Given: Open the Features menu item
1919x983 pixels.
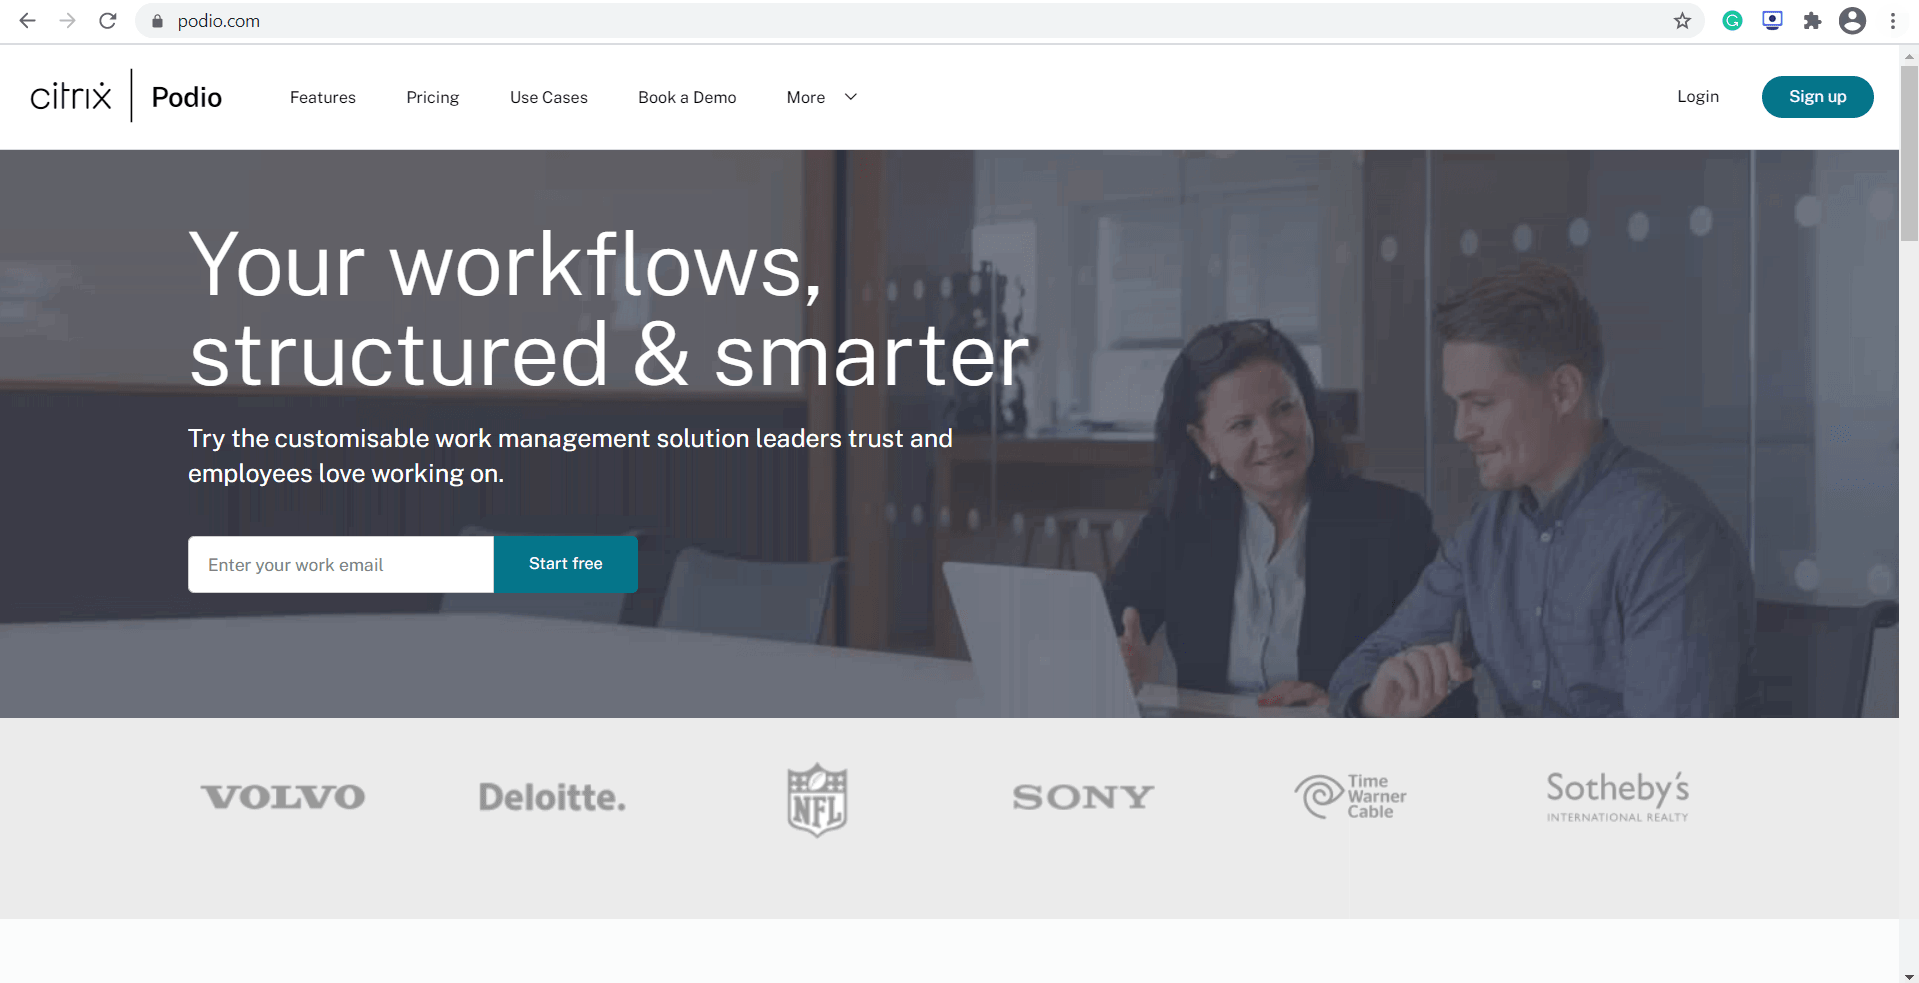Looking at the screenshot, I should tap(323, 97).
